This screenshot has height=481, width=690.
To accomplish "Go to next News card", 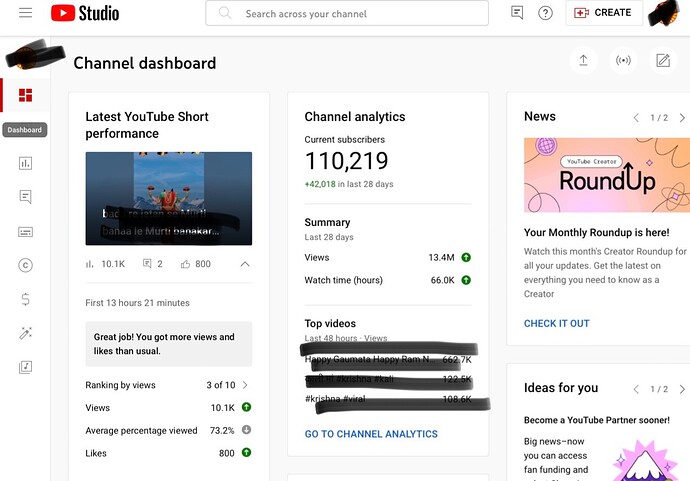I will [x=681, y=117].
